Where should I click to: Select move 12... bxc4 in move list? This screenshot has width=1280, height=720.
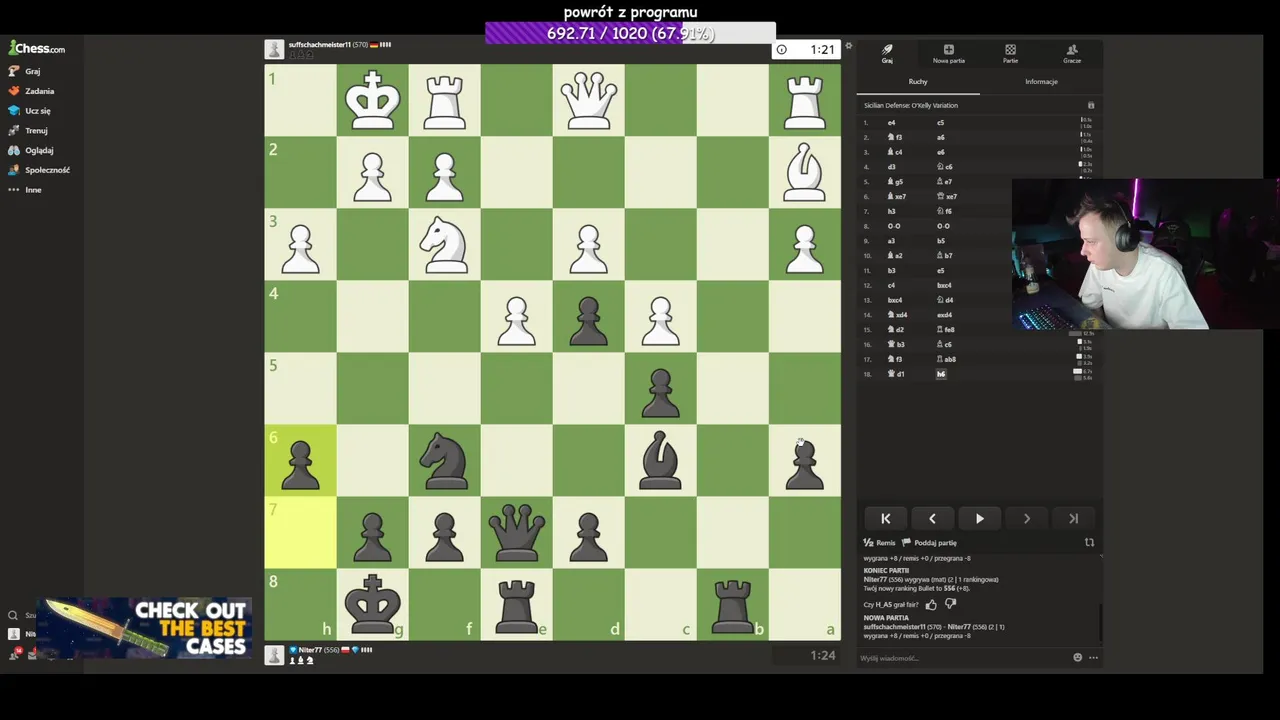(x=943, y=285)
